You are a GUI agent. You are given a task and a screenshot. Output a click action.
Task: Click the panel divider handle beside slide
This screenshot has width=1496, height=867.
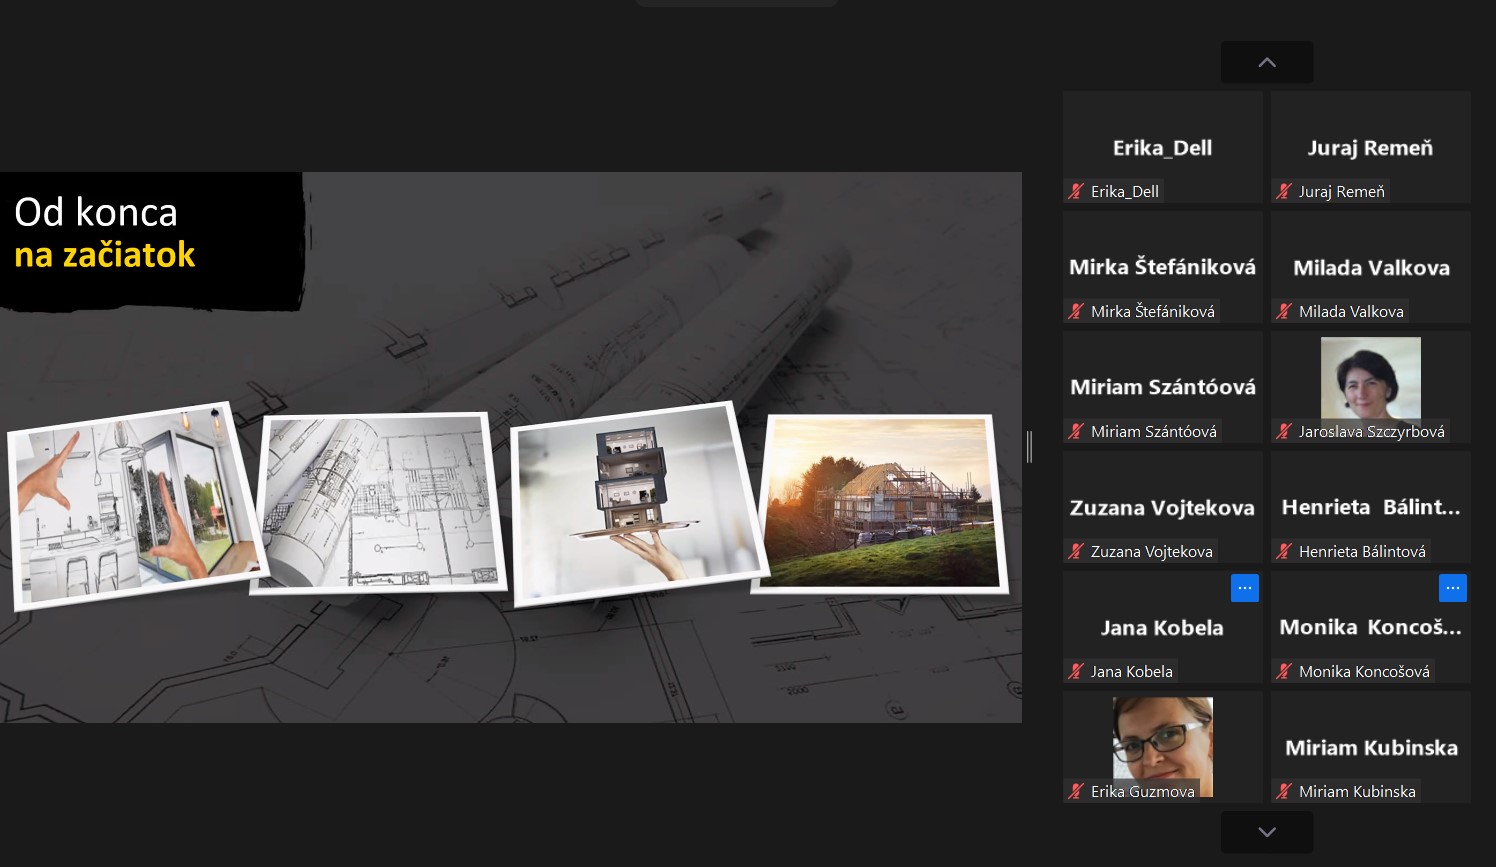[x=1029, y=447]
